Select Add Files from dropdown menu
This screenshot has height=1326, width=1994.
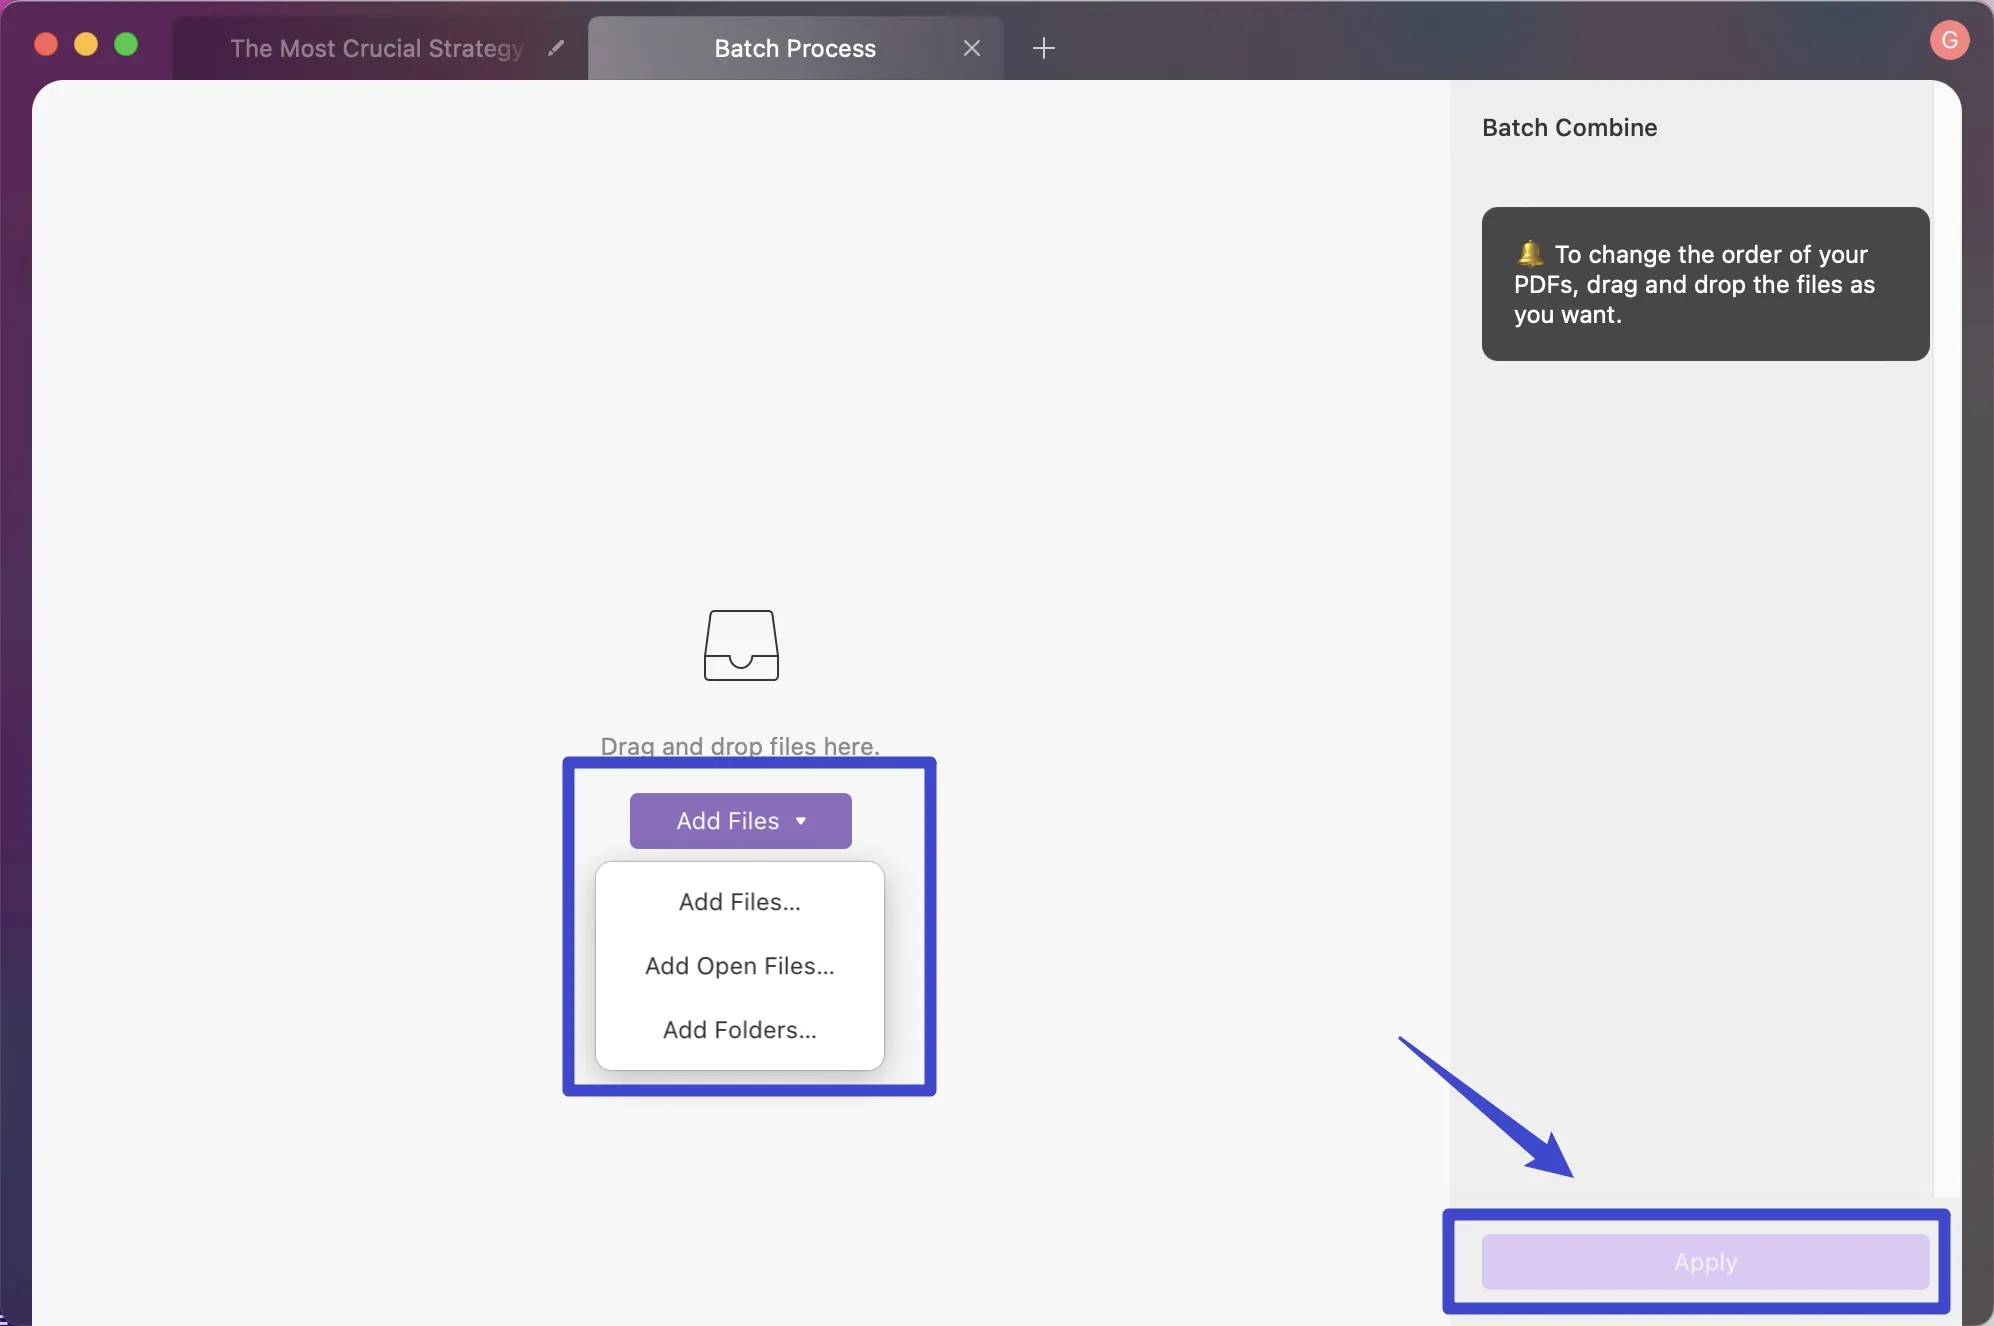[738, 900]
